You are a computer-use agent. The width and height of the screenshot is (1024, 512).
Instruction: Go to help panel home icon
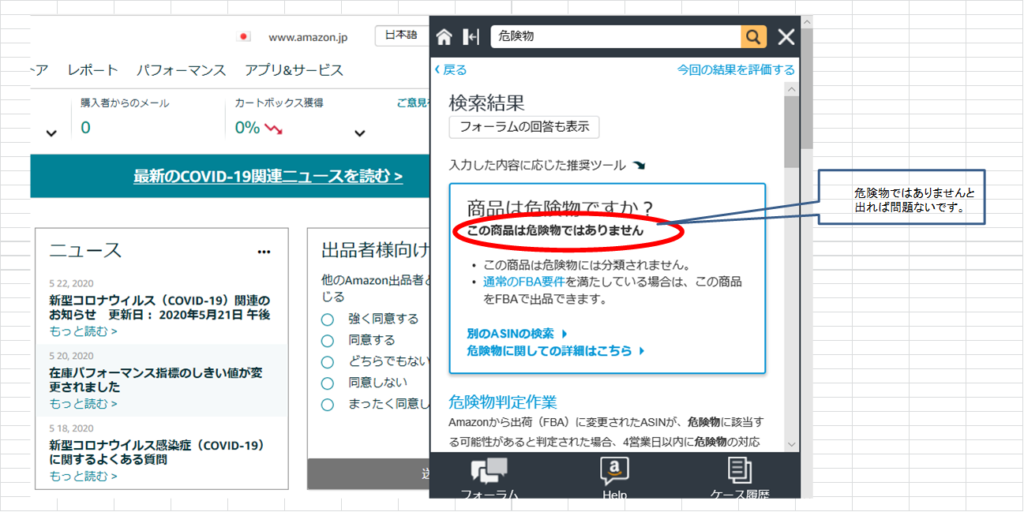[444, 37]
